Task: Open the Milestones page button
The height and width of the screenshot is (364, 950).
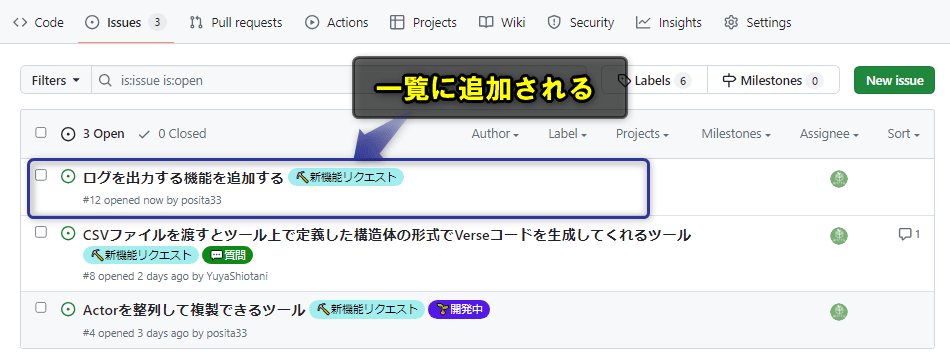Action: pos(773,80)
